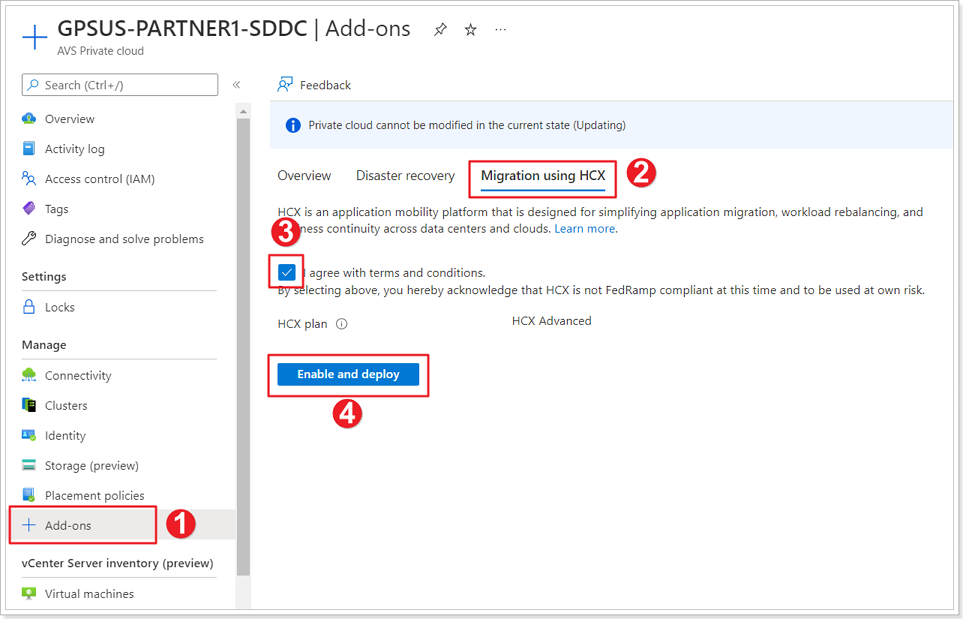
Task: Open Access control (IAM)
Action: [x=30, y=178]
